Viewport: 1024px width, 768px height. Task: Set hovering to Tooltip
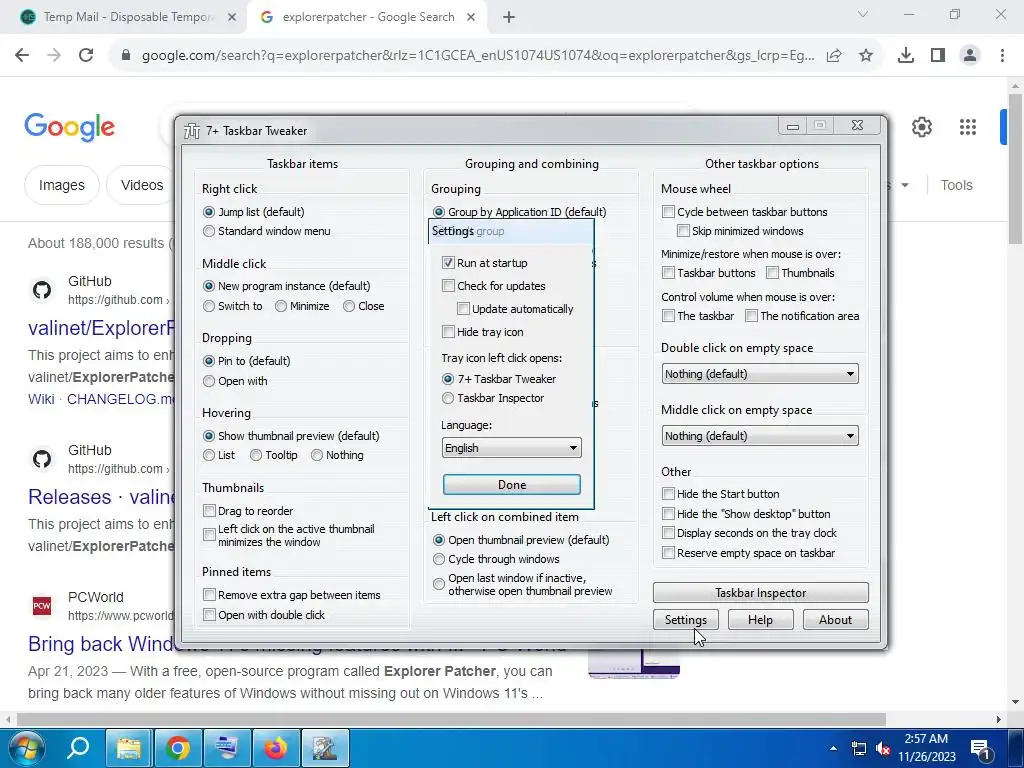(x=256, y=455)
